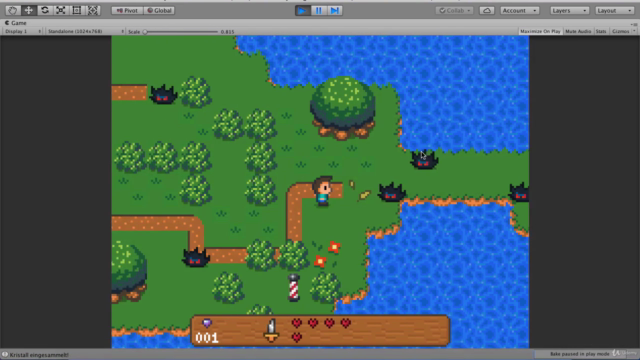This screenshot has width=640, height=360.
Task: Select the combined Transform tool
Action: coord(93,10)
